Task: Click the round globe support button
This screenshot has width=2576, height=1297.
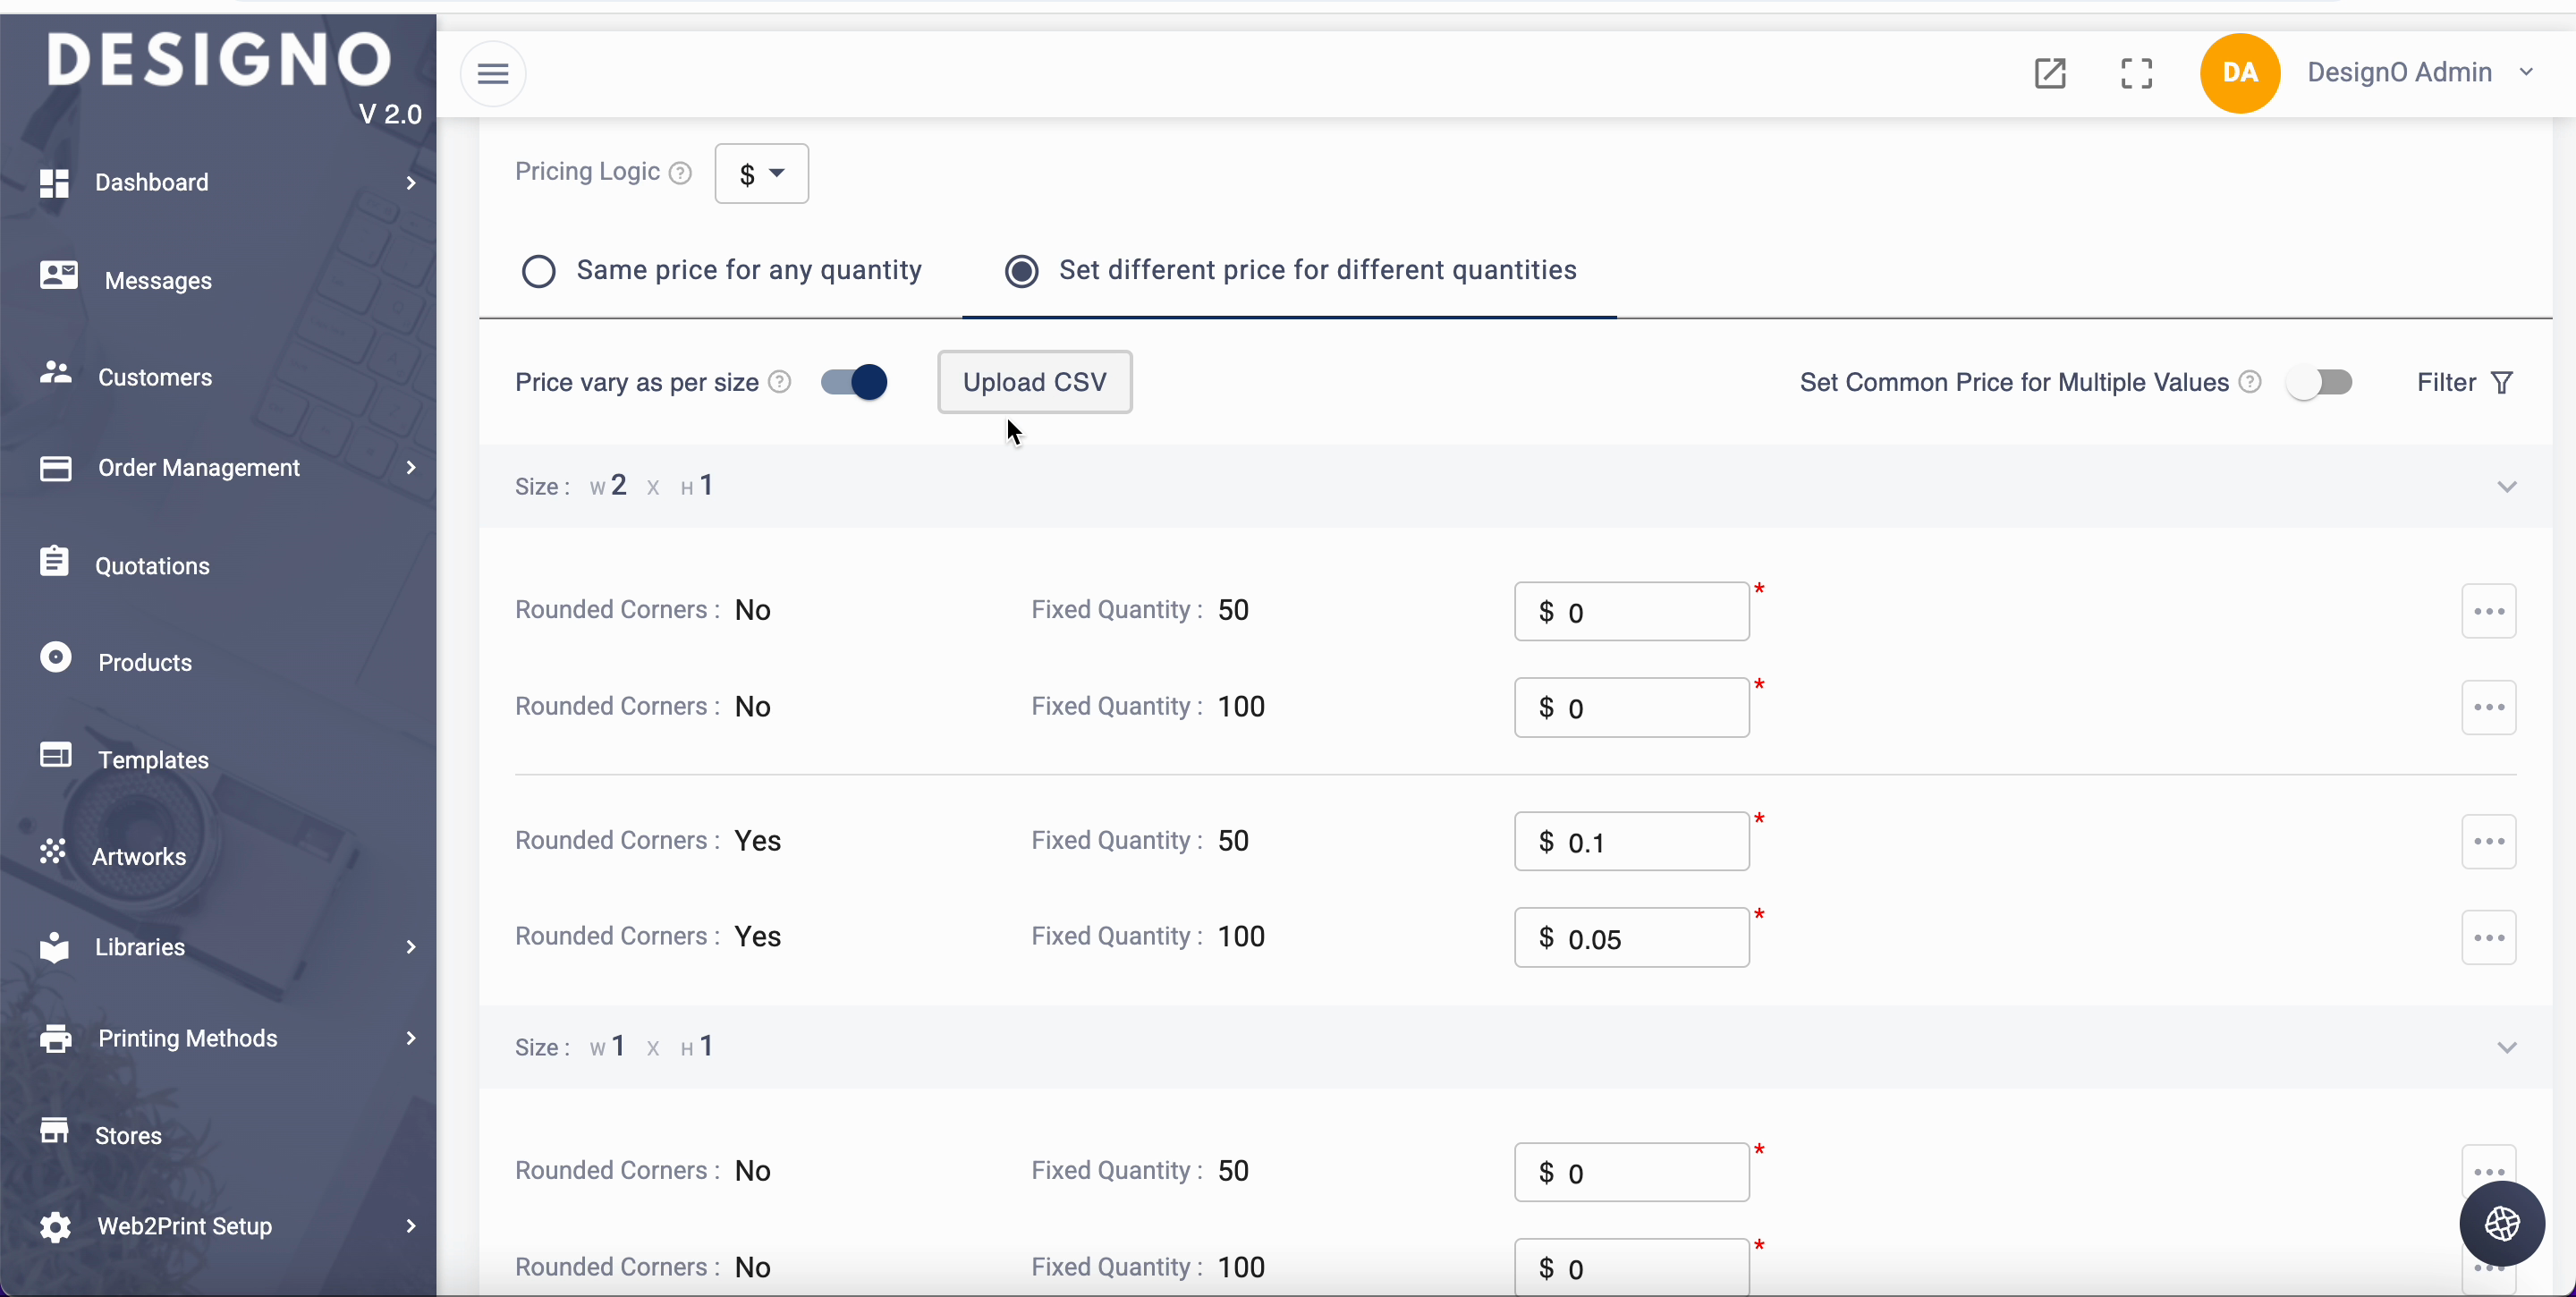Action: [x=2501, y=1223]
